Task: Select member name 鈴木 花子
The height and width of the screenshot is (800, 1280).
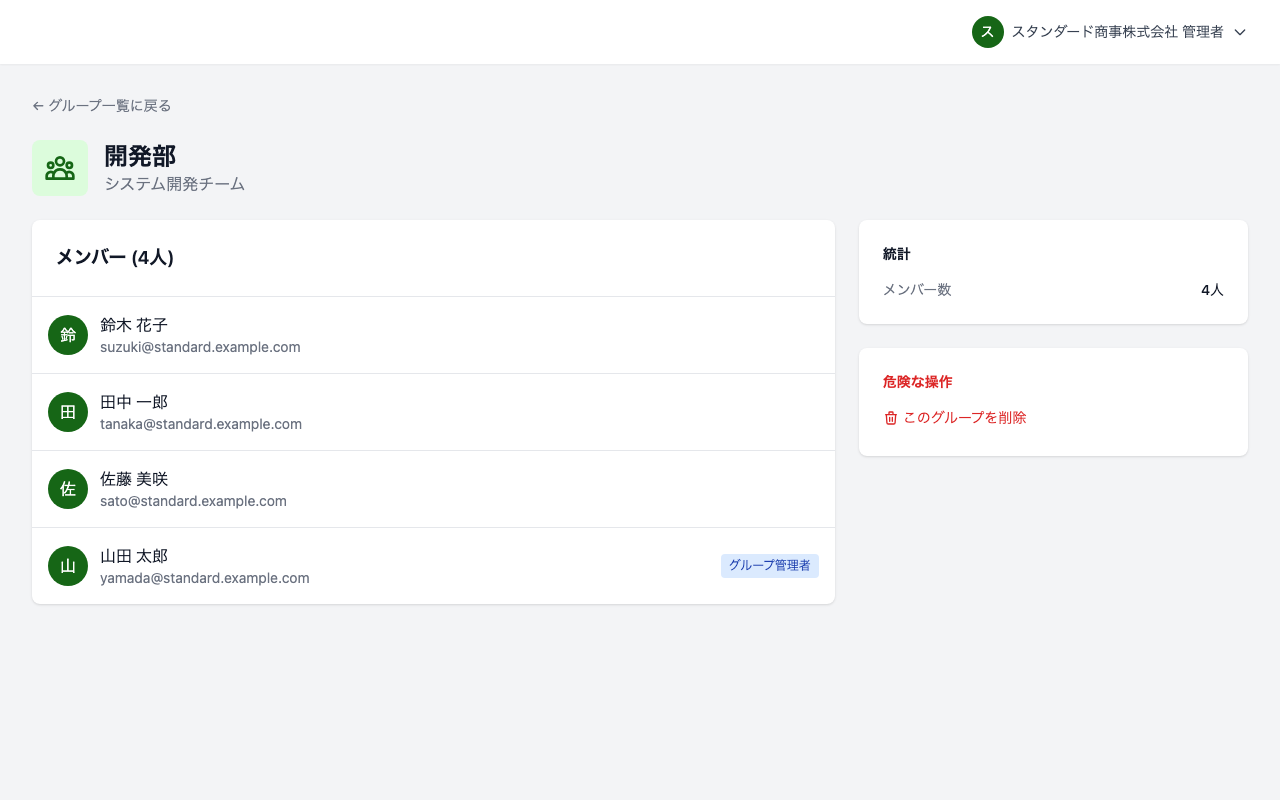Action: 134,325
